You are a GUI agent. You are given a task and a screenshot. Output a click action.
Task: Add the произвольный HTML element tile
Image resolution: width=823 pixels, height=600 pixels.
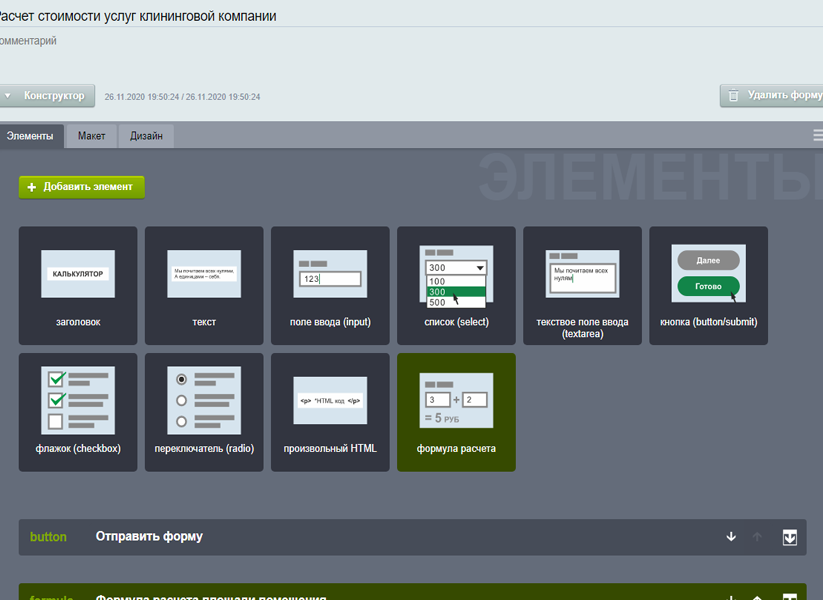(330, 411)
